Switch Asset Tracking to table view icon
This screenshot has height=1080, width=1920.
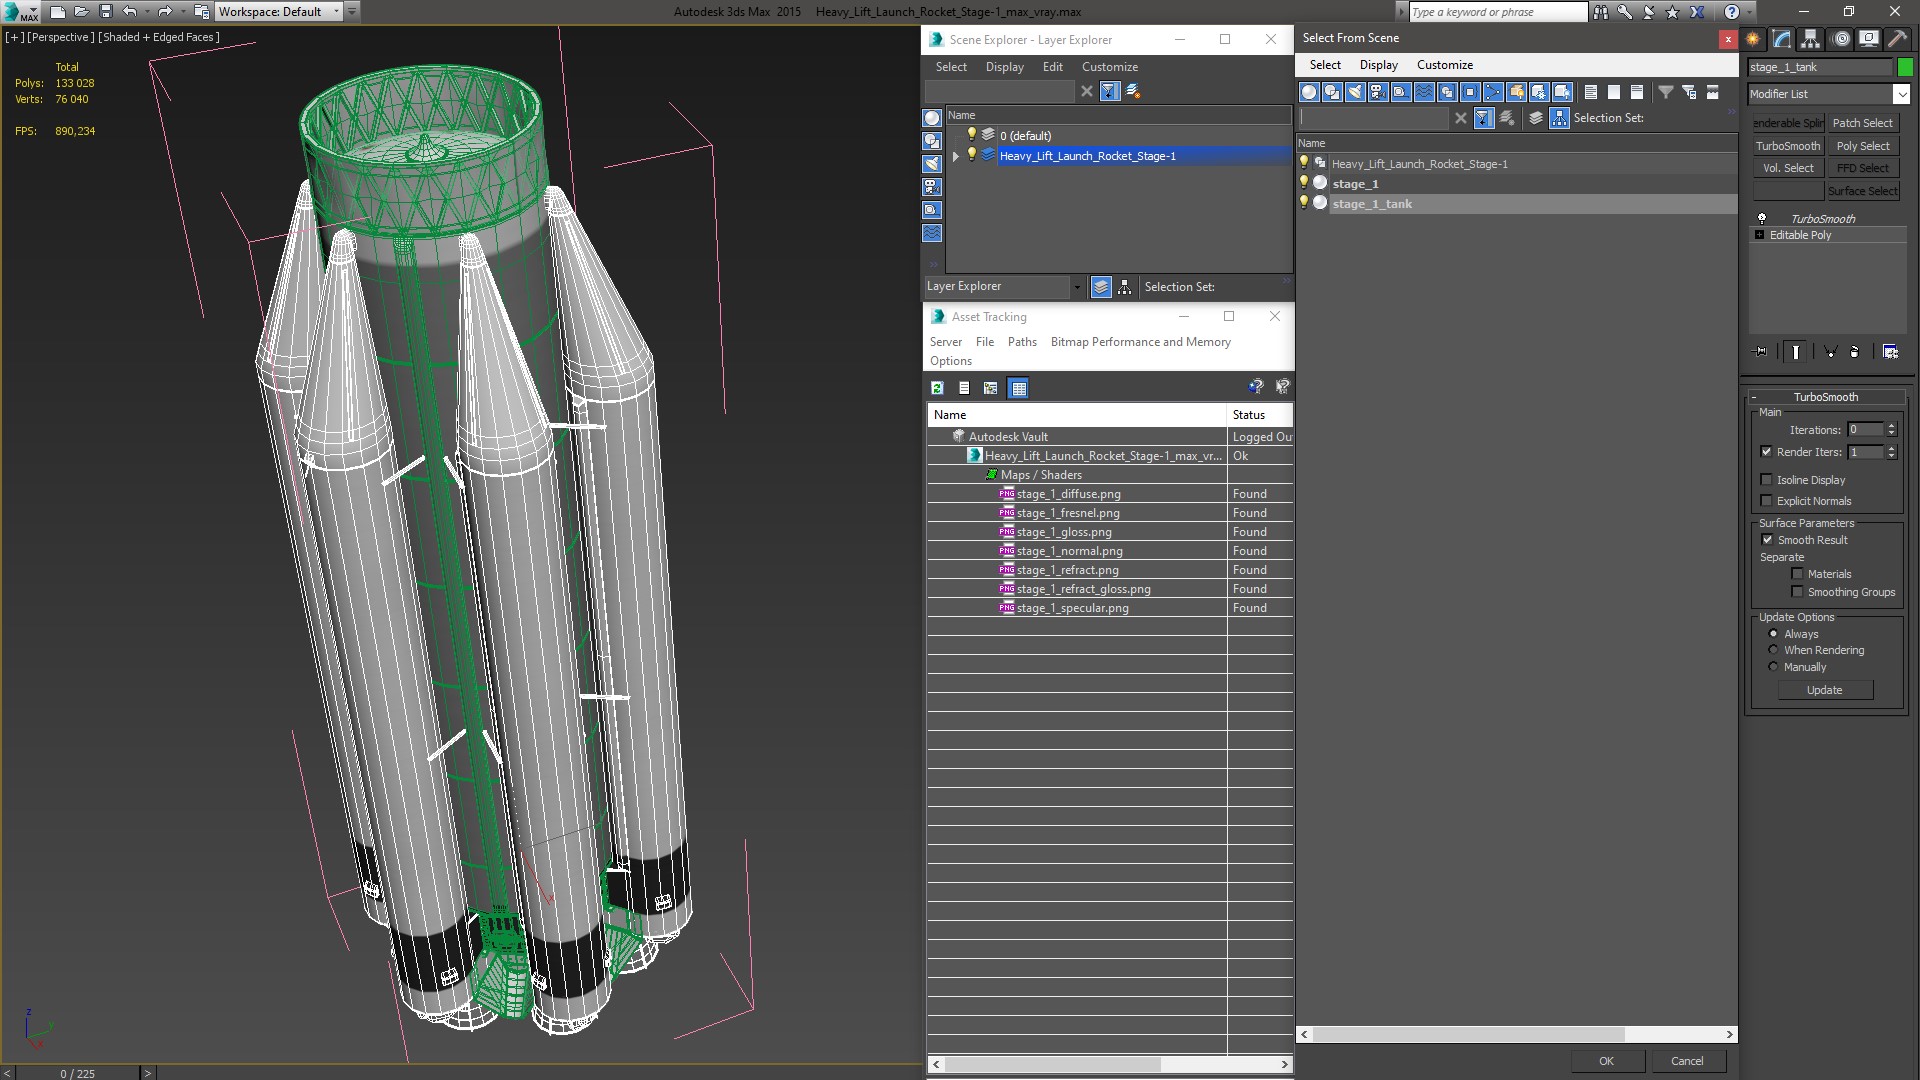(1018, 388)
